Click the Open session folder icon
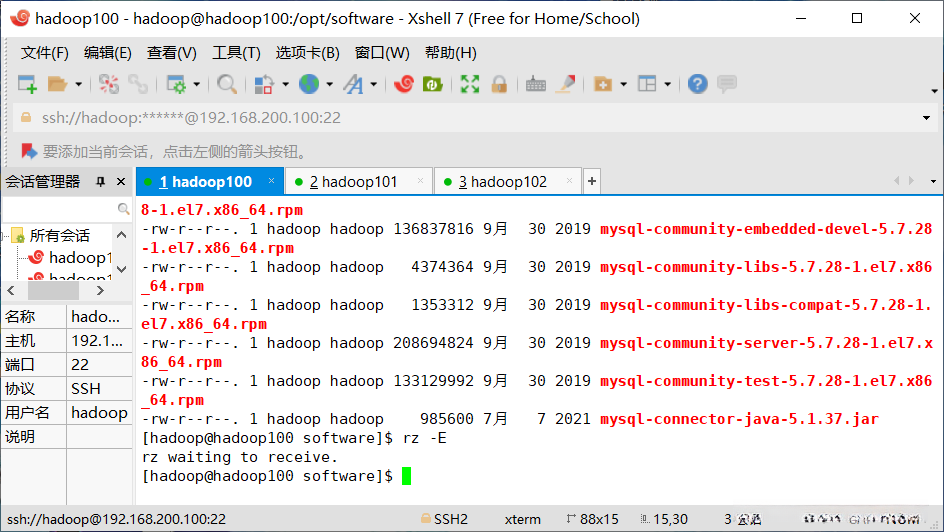Viewport: 944px width, 532px height. [x=57, y=84]
